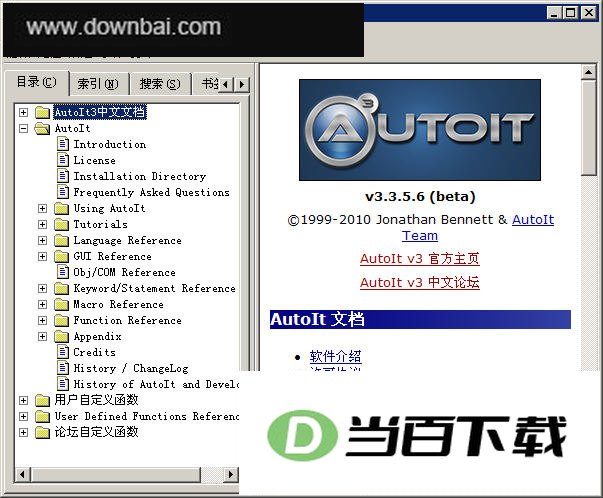Switch to the 索引(N) tab

pyautogui.click(x=98, y=83)
